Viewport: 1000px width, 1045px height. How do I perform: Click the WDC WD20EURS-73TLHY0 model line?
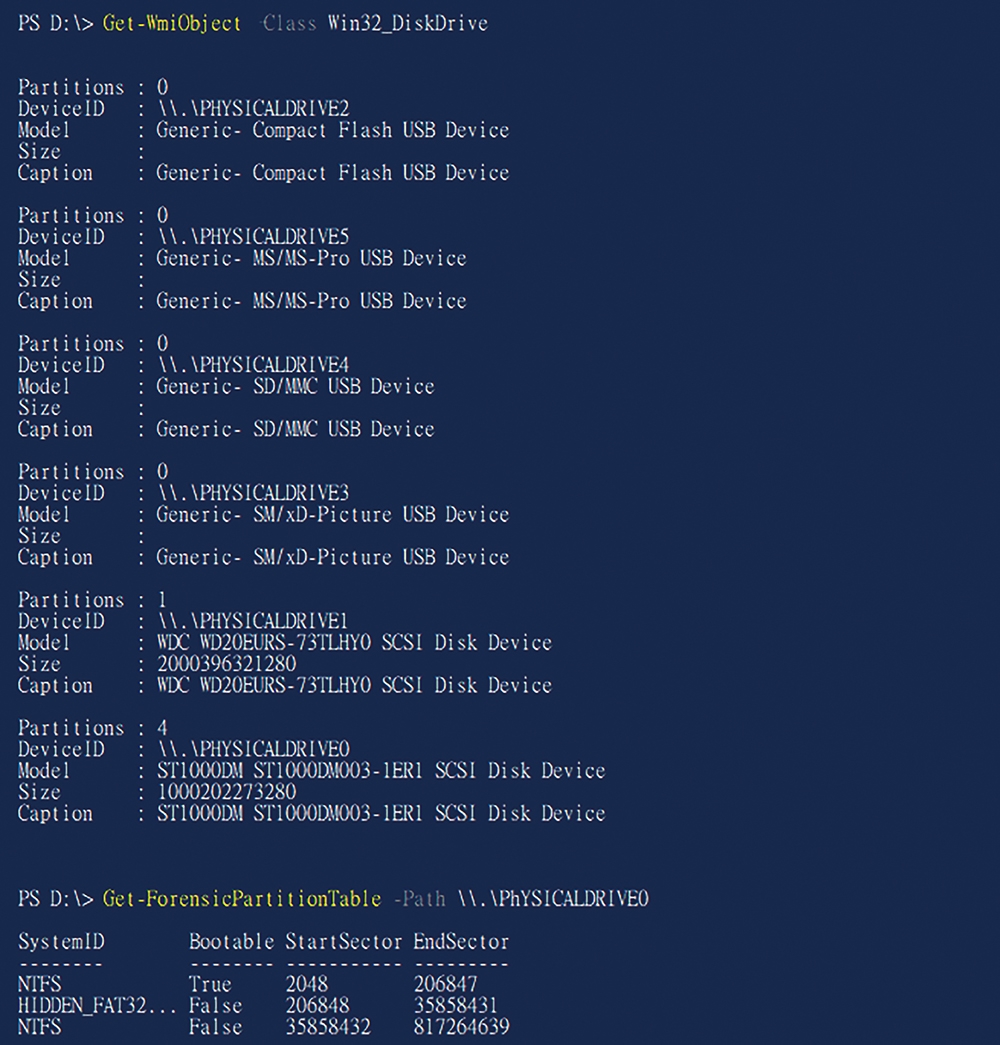pyautogui.click(x=354, y=642)
